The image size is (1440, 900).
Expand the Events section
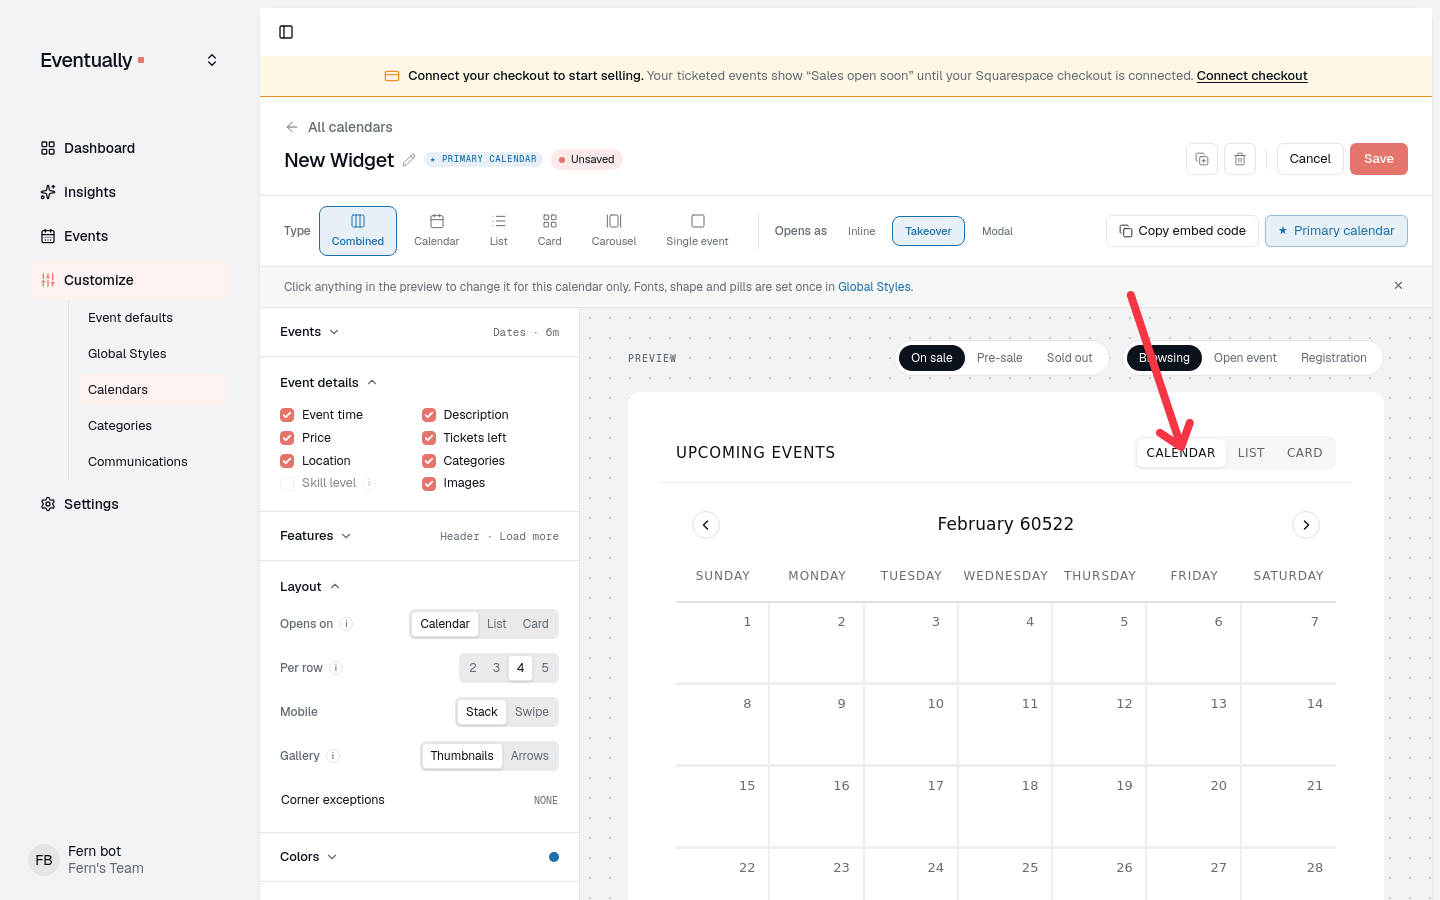[x=310, y=332]
